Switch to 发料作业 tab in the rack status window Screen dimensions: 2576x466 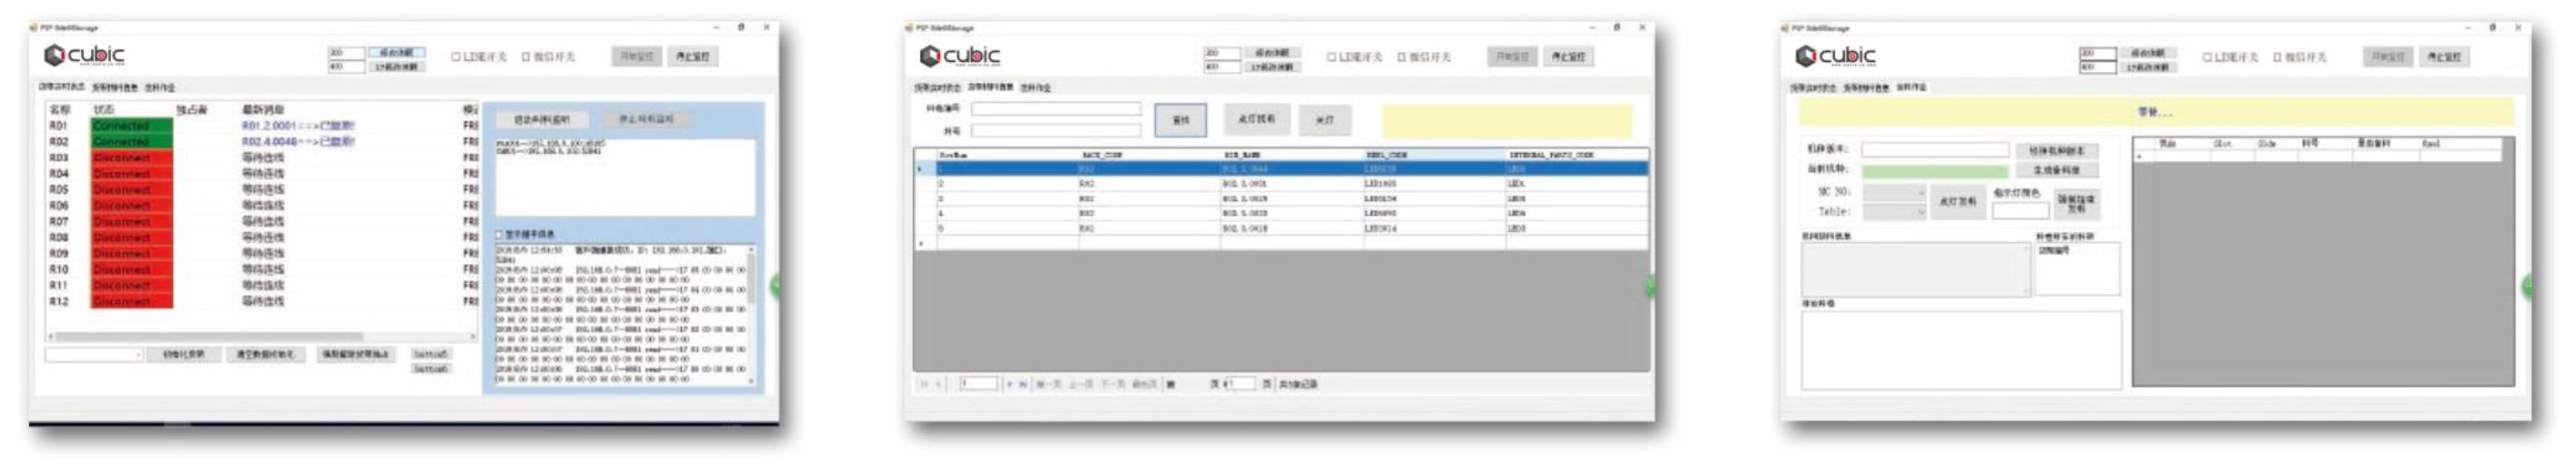160,88
